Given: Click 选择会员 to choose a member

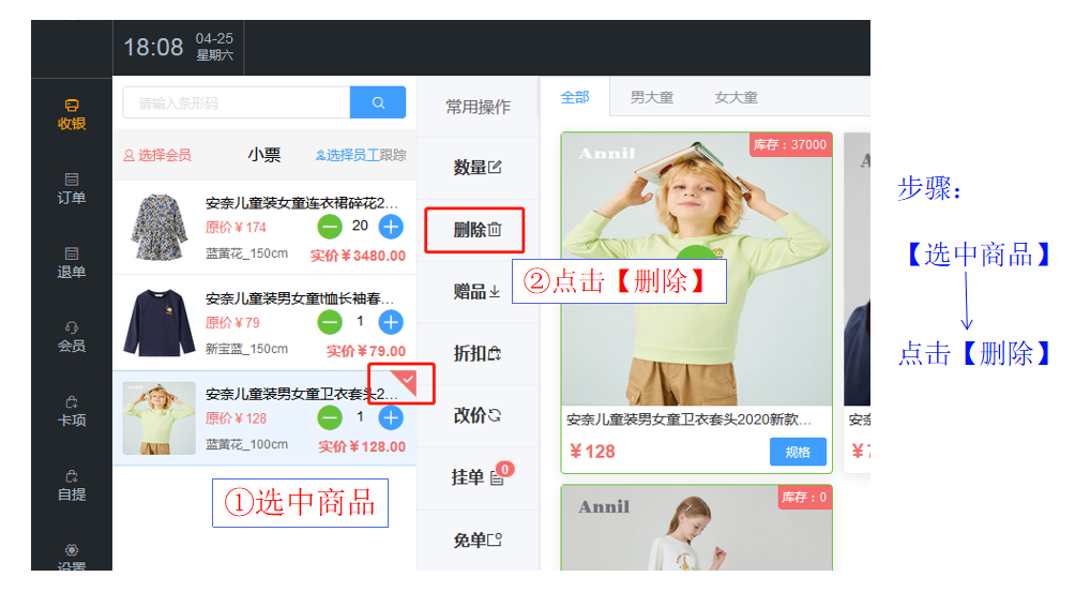Looking at the screenshot, I should tap(157, 155).
